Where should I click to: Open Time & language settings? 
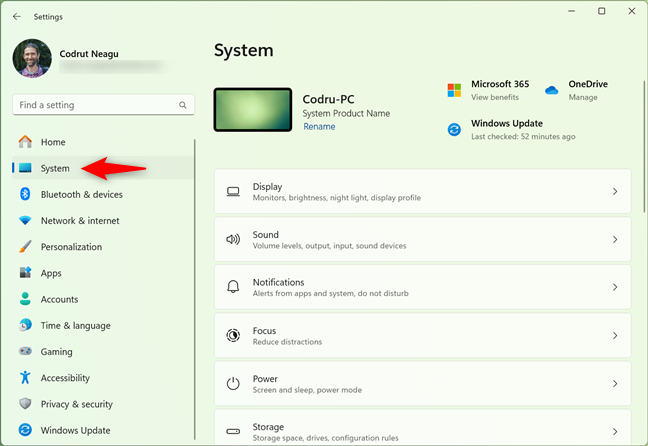point(103,325)
